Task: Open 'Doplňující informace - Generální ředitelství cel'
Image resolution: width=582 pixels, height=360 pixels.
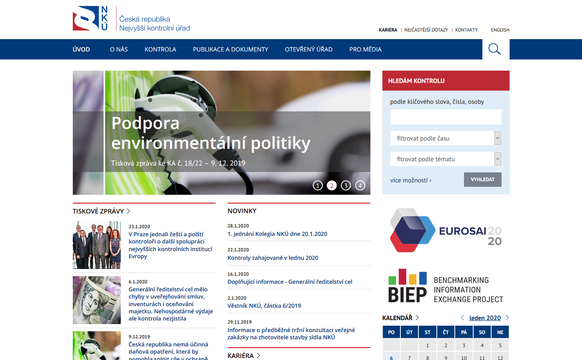Action: pyautogui.click(x=290, y=282)
